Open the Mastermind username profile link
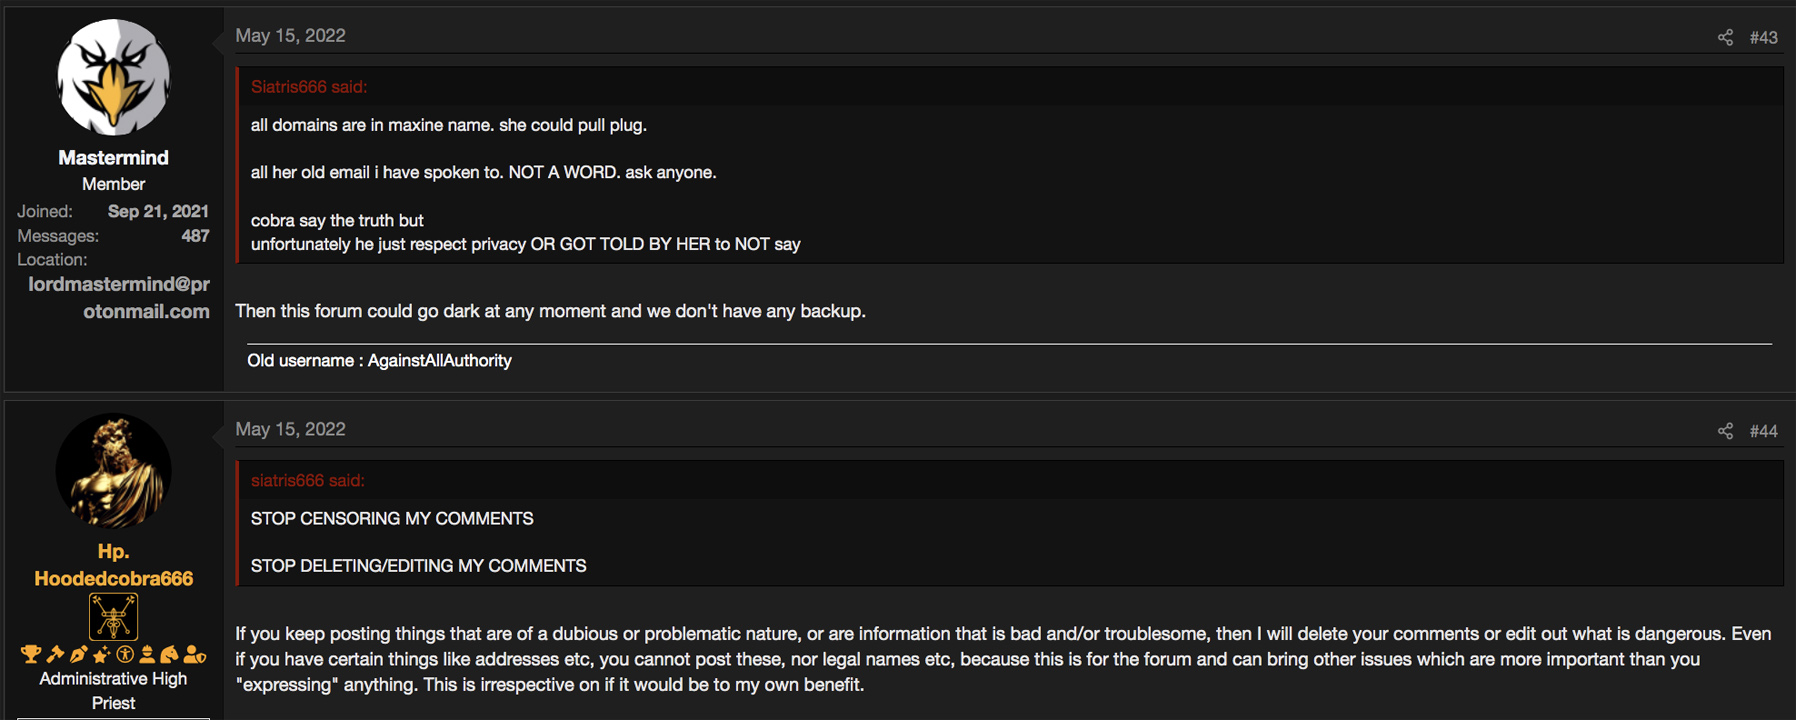Image resolution: width=1796 pixels, height=720 pixels. (113, 157)
